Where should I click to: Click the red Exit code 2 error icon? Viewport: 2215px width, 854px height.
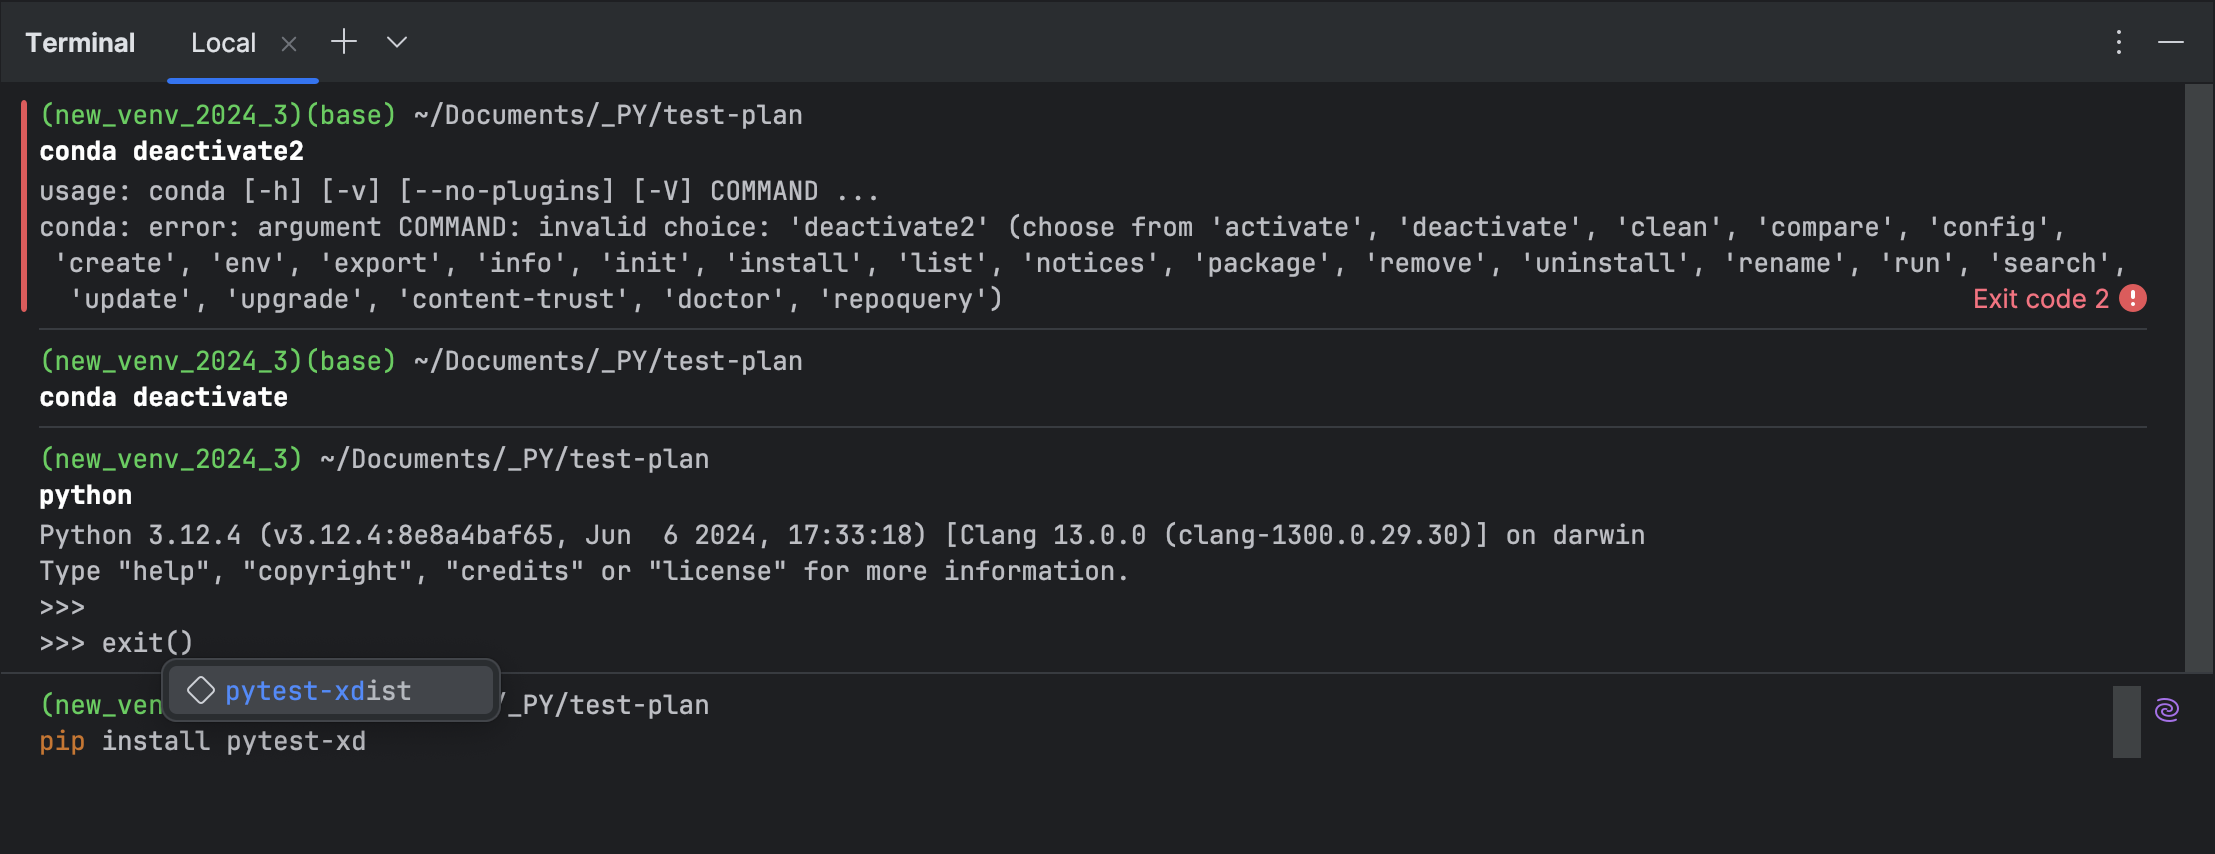pyautogui.click(x=2133, y=299)
